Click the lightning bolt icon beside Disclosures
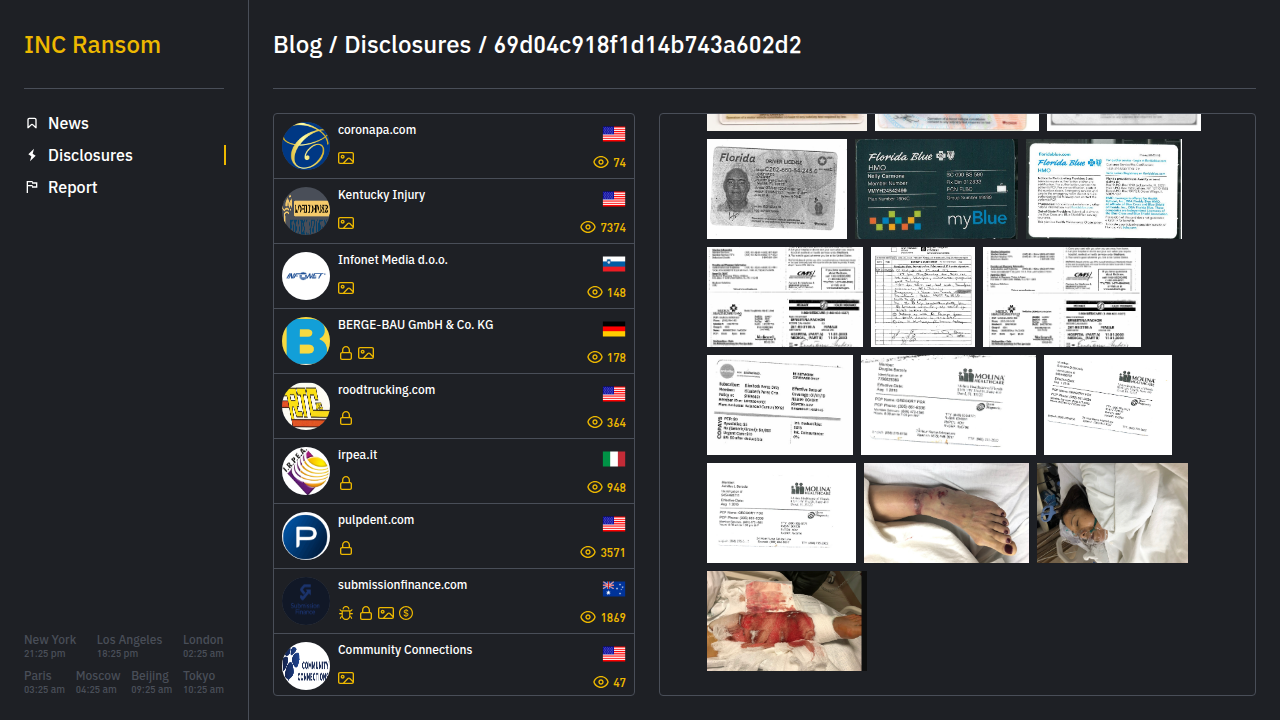Viewport: 1280px width, 720px height. click(32, 155)
